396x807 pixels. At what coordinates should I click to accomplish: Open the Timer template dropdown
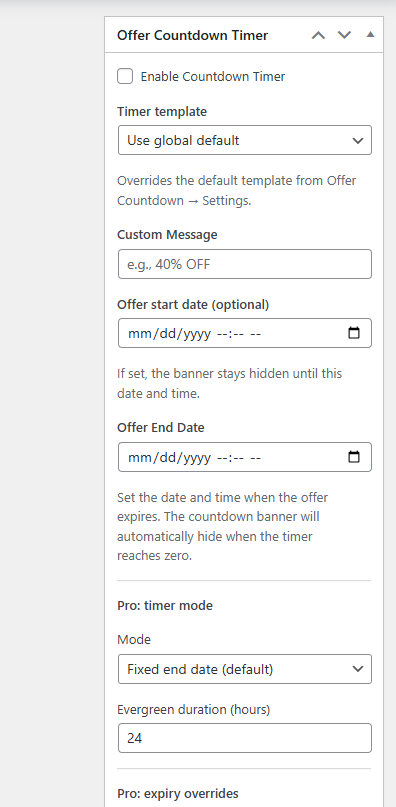[x=245, y=140]
